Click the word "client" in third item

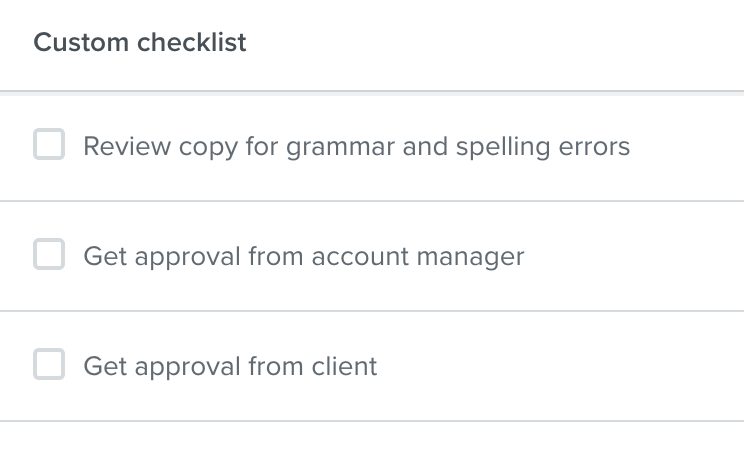(x=344, y=367)
